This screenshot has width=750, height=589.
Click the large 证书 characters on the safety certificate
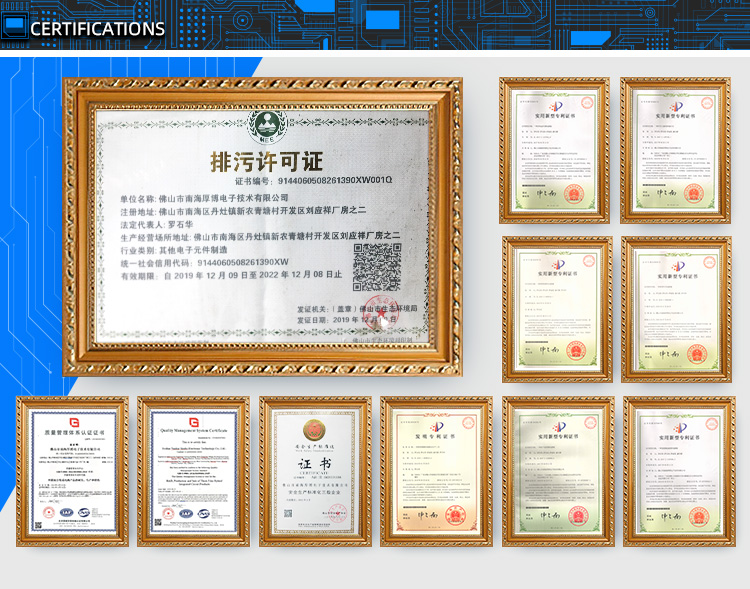tap(315, 464)
